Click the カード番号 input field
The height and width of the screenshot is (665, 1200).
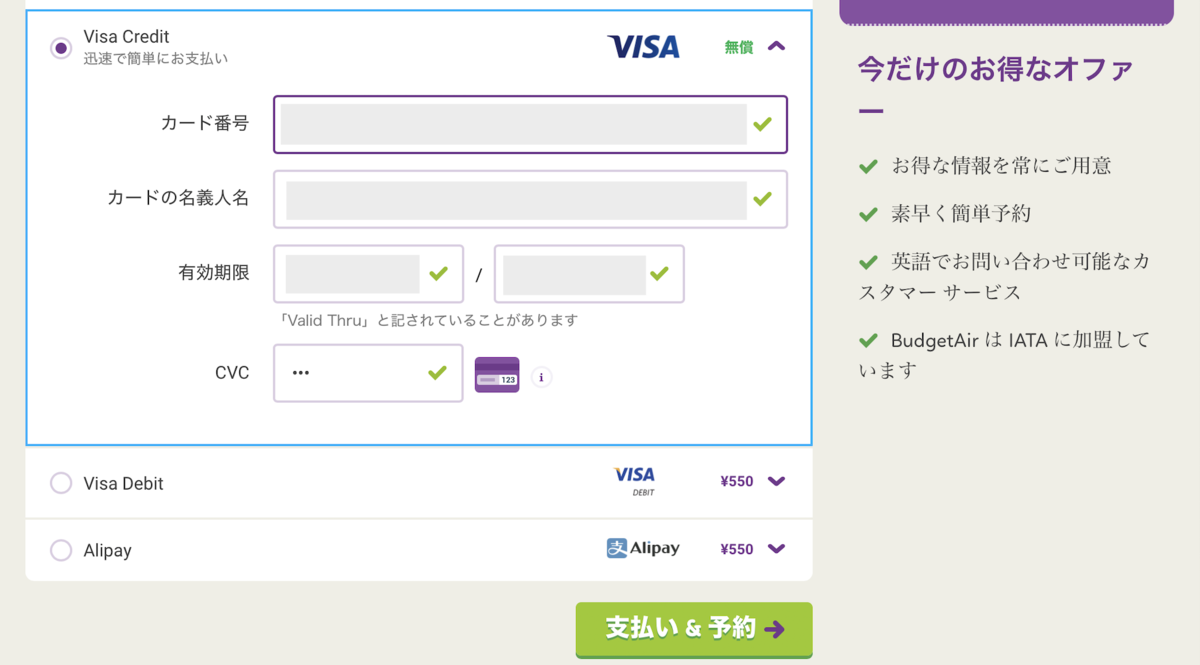pos(512,124)
